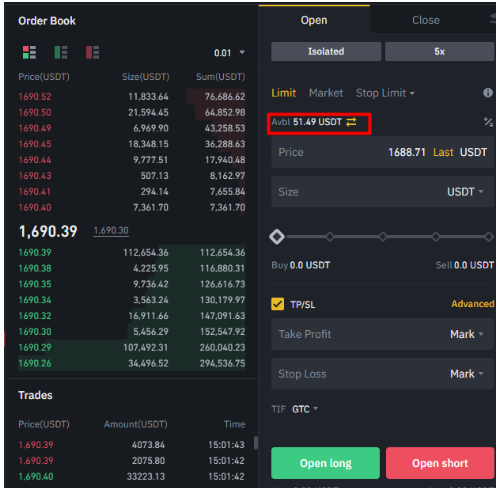Show only sell orders view icon
499x491 pixels.
[92, 52]
